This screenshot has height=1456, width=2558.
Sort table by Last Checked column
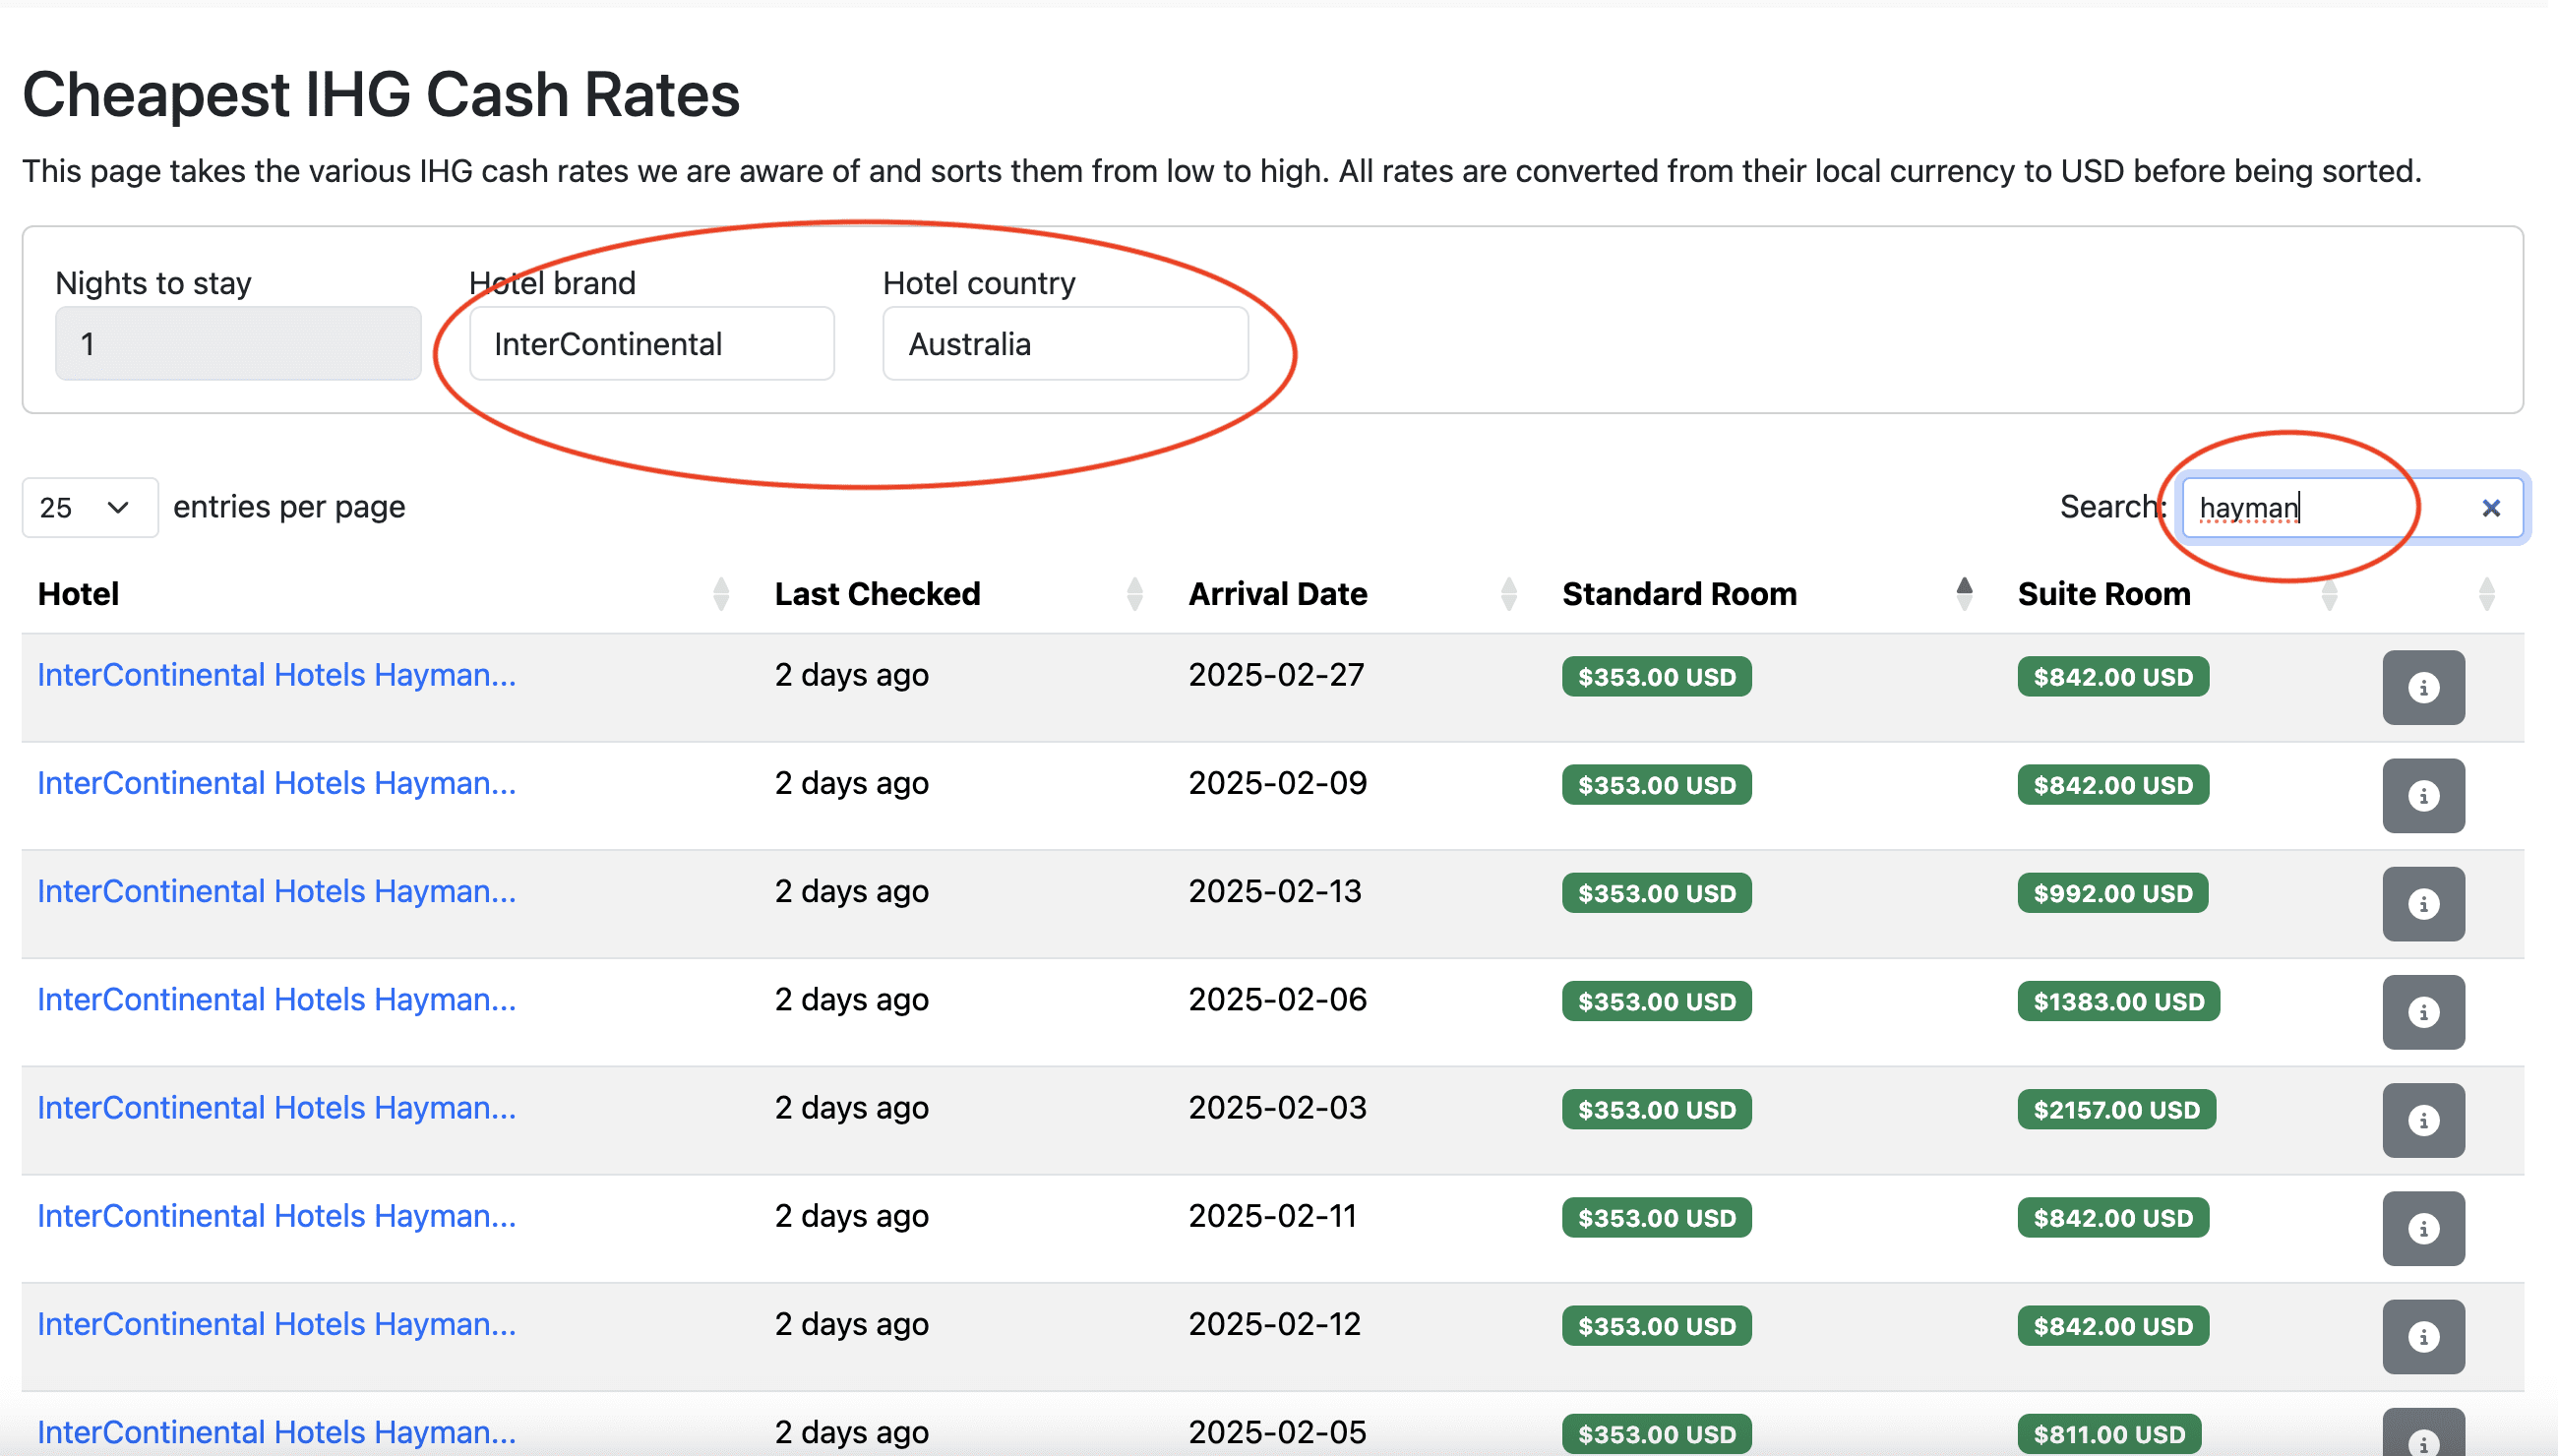click(1134, 594)
